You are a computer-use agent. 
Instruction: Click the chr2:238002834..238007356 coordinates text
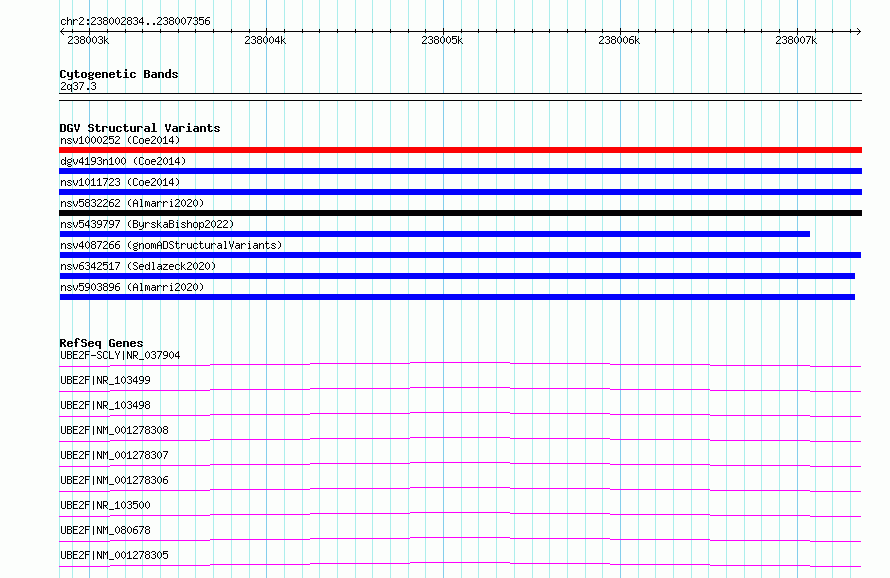pos(135,21)
